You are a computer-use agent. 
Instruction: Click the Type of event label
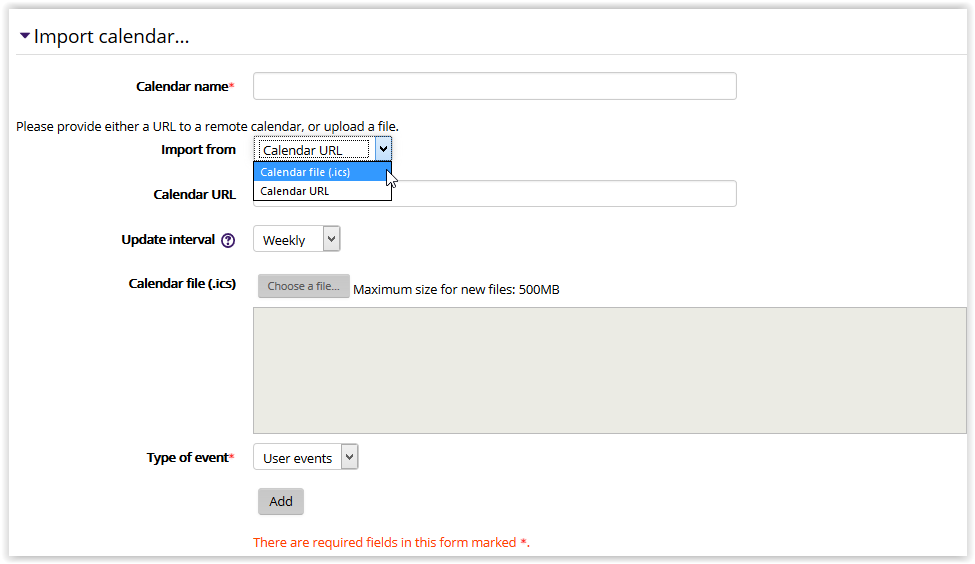pyautogui.click(x=187, y=458)
